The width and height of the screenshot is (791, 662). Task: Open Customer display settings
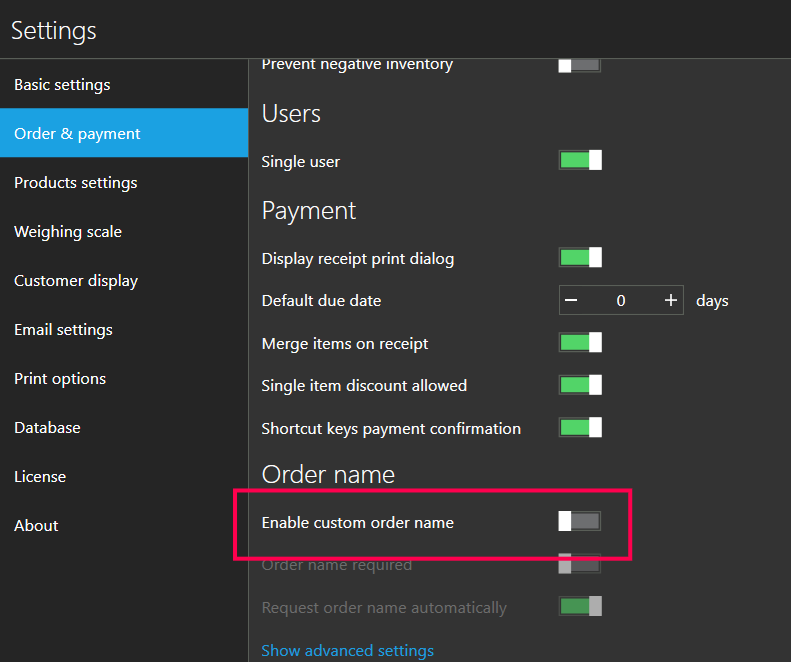tap(76, 281)
